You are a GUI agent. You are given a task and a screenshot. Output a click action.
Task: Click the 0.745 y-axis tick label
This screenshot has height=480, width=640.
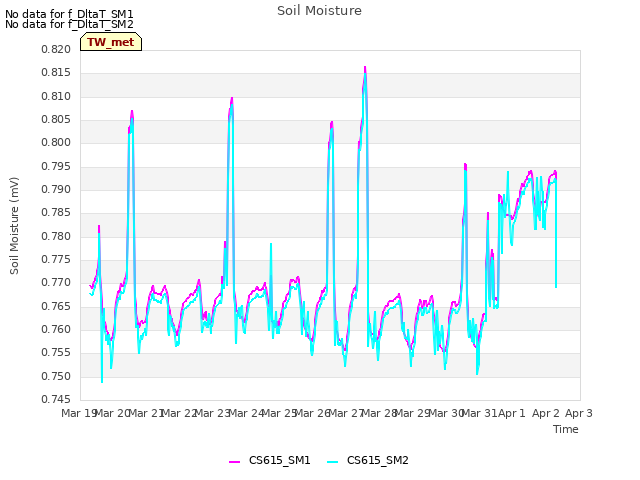(56, 399)
